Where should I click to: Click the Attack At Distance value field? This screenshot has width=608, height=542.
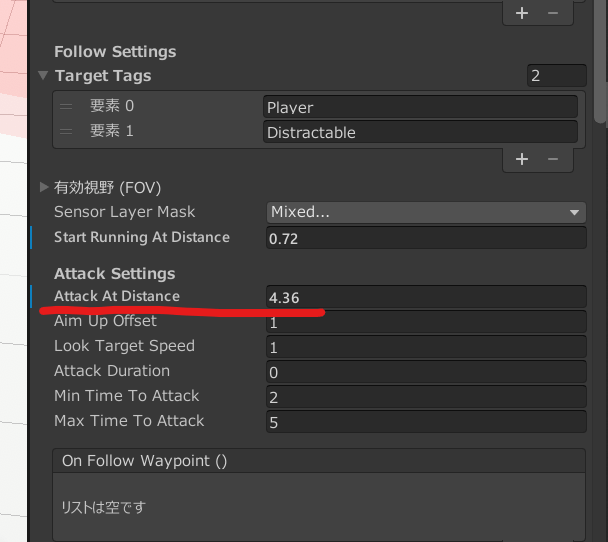(x=426, y=297)
